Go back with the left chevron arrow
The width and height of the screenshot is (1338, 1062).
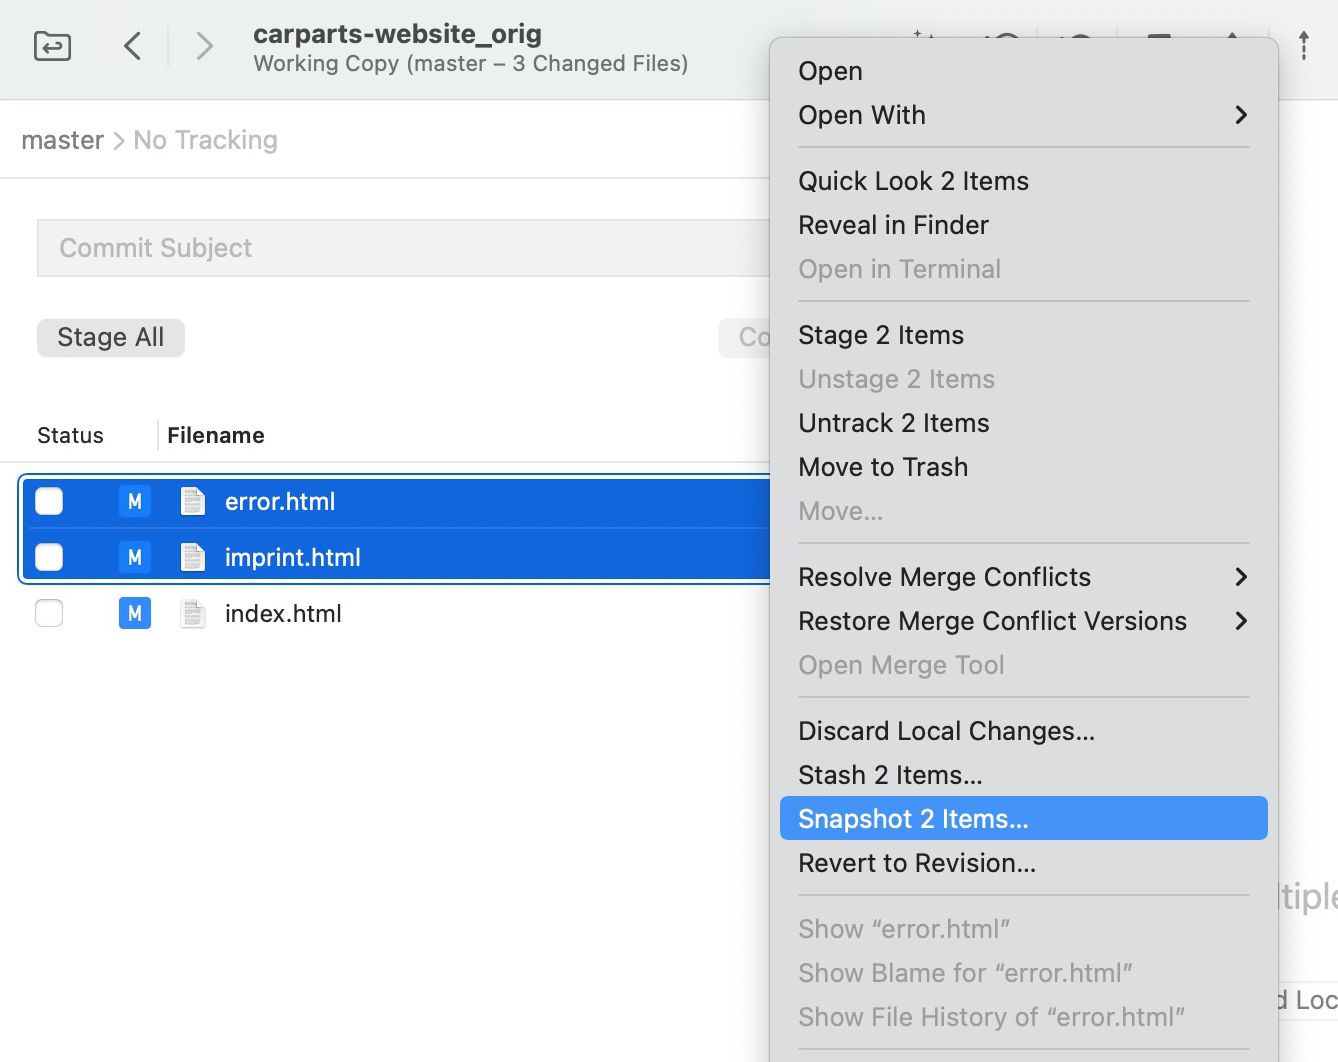coord(132,46)
